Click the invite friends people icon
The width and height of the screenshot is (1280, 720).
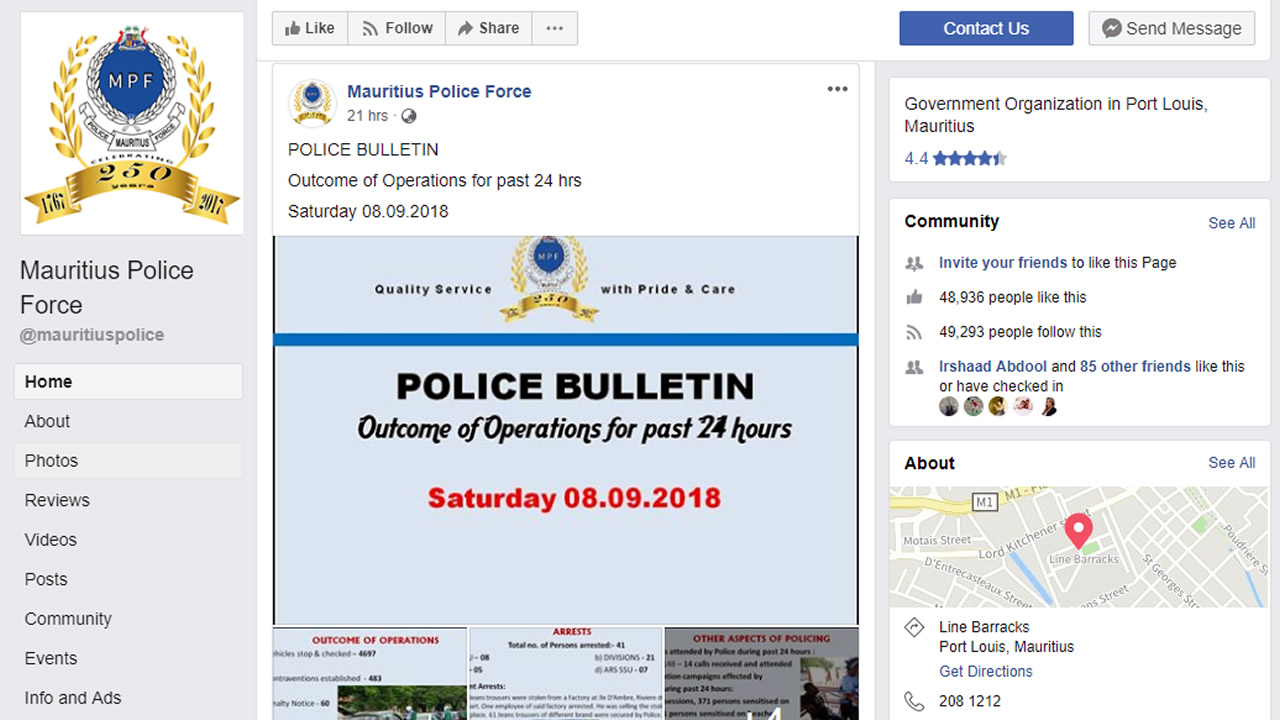coord(914,263)
